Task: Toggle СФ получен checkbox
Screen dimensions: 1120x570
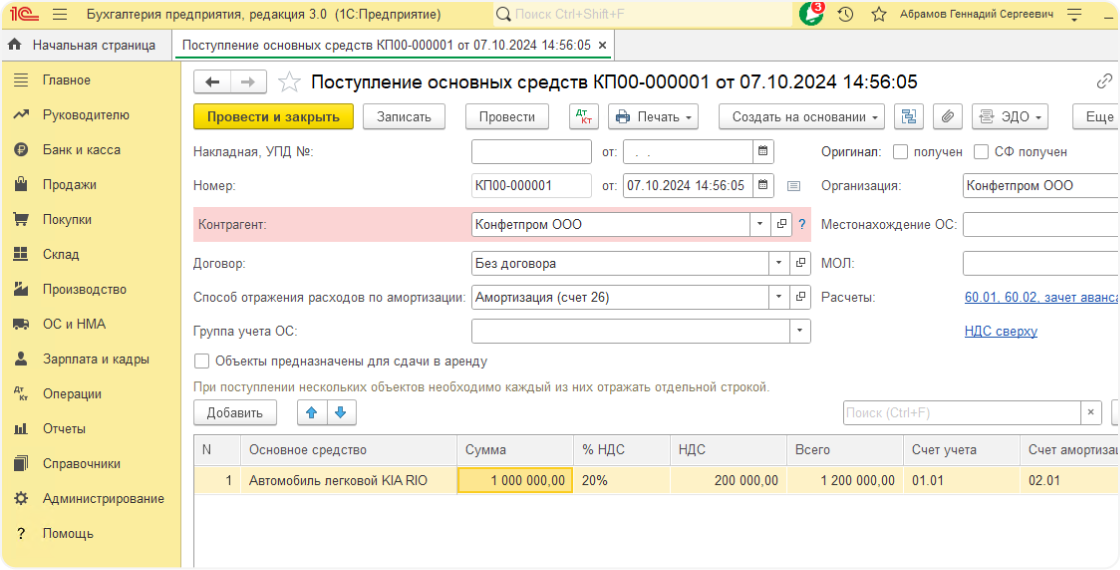Action: point(981,151)
